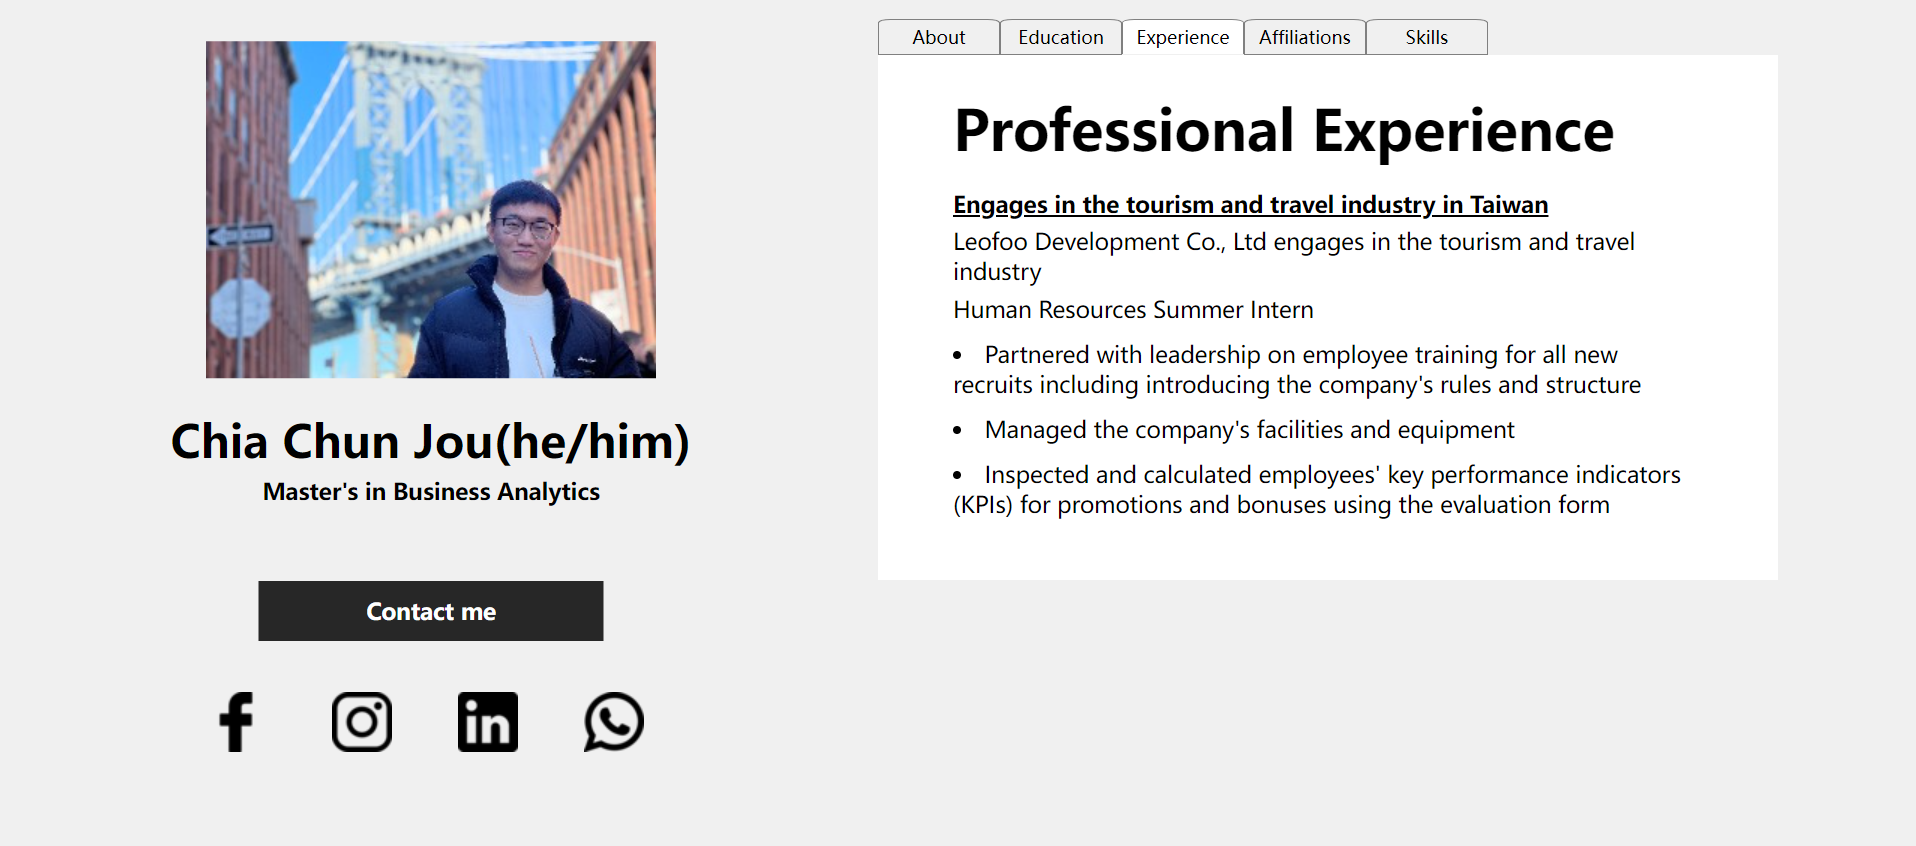Viewport: 1916px width, 846px height.
Task: Switch to the Education tab
Action: click(1060, 37)
